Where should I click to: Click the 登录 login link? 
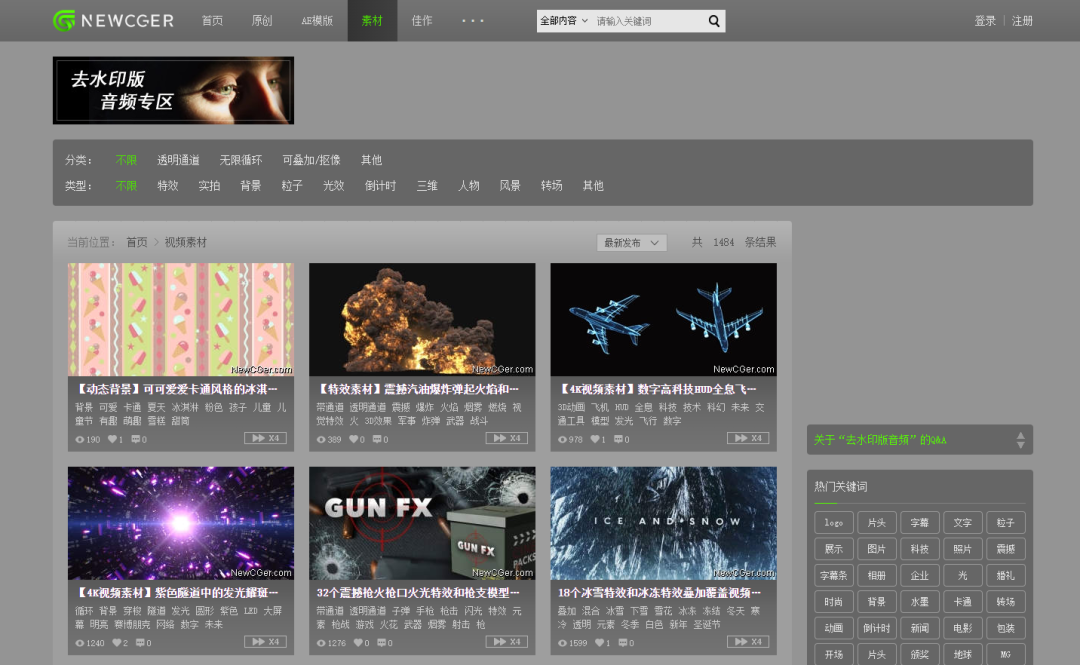coord(985,21)
